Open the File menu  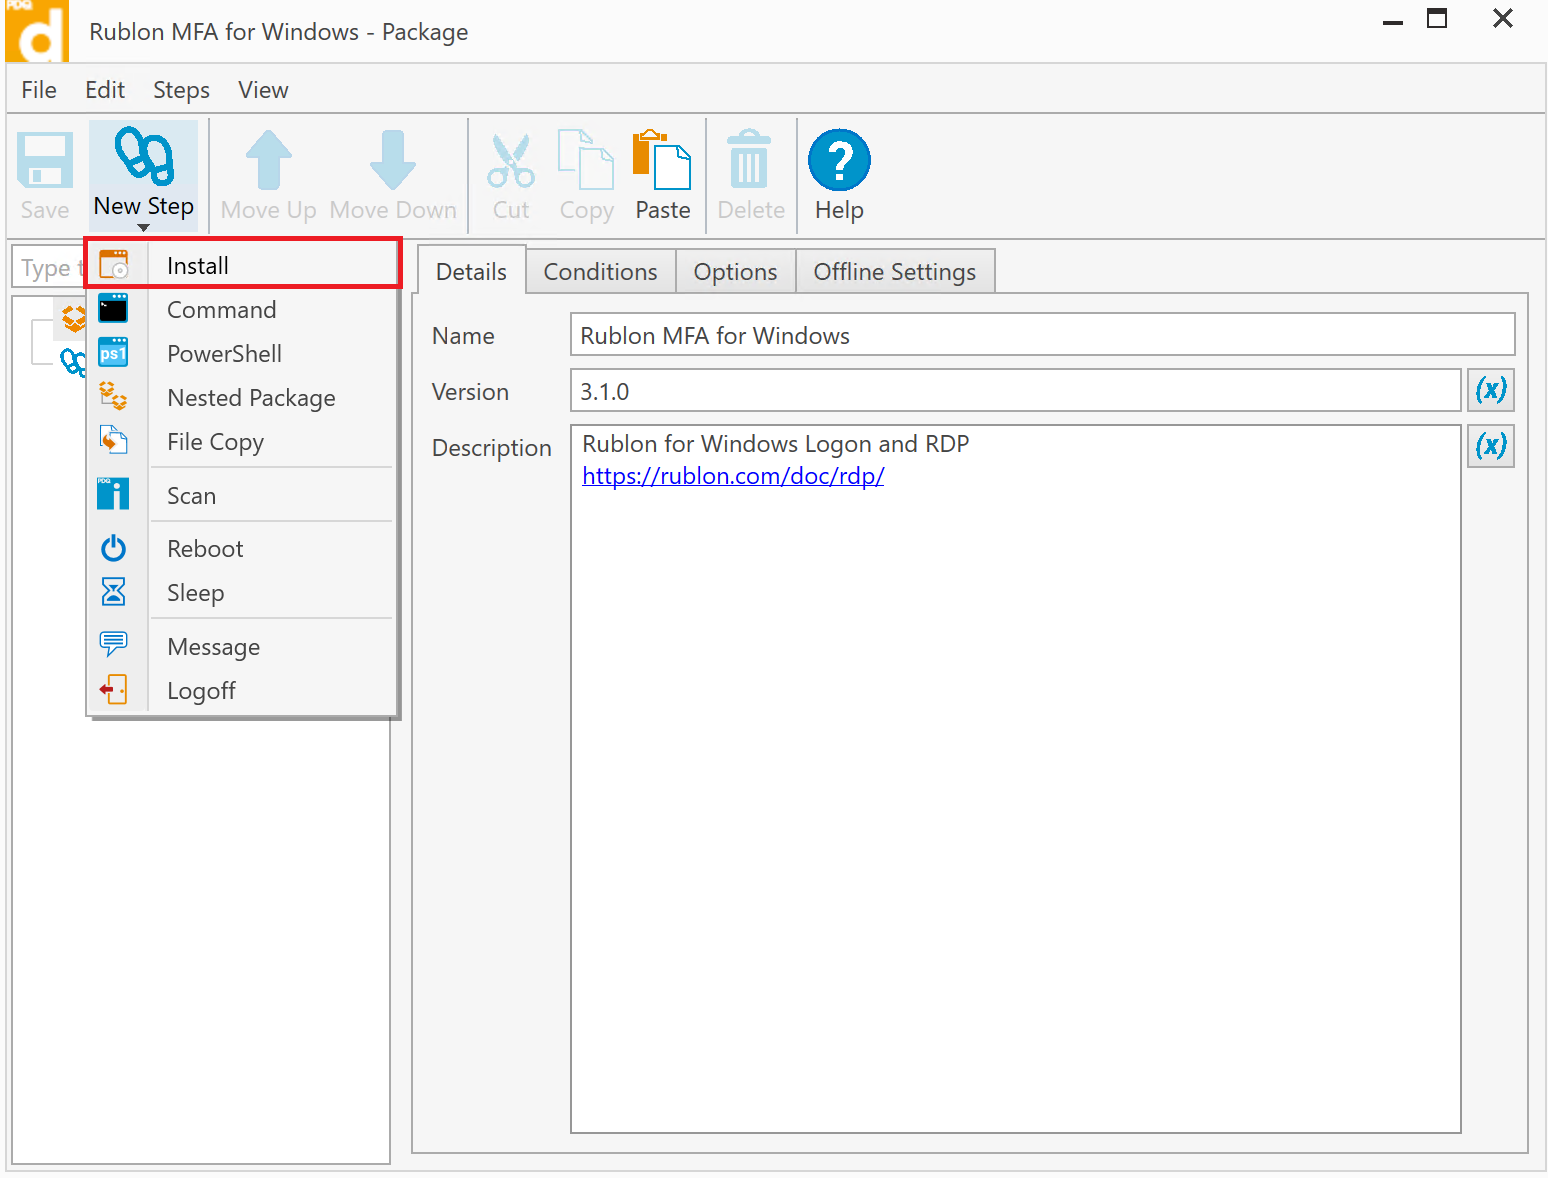point(39,90)
